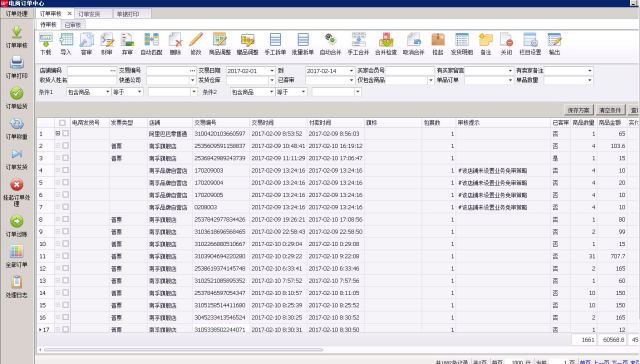The height and width of the screenshot is (364, 640).
Task: Toggle the select-all checkbox in table header
Action: 62,122
